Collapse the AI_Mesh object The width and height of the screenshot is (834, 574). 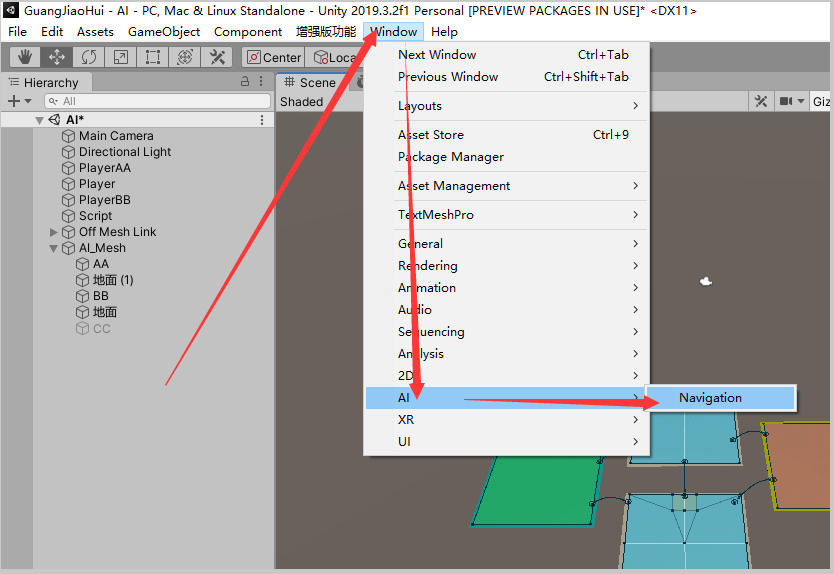click(x=53, y=248)
